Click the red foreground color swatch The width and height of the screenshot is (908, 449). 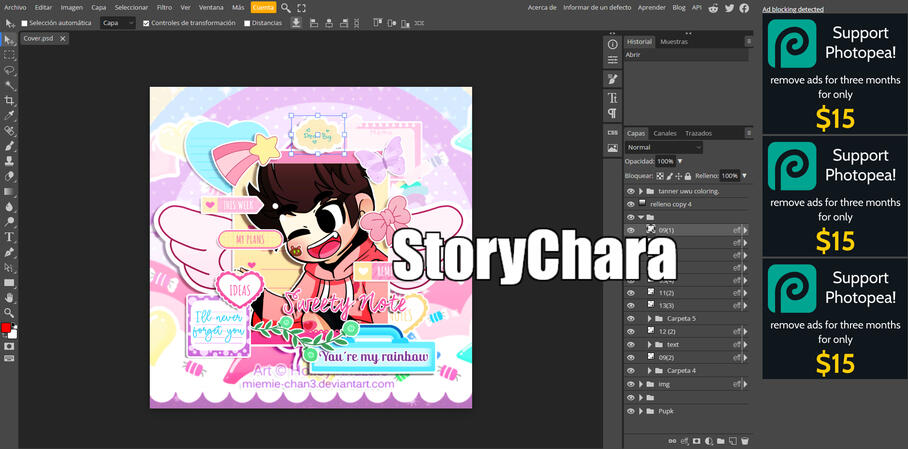tap(6, 328)
